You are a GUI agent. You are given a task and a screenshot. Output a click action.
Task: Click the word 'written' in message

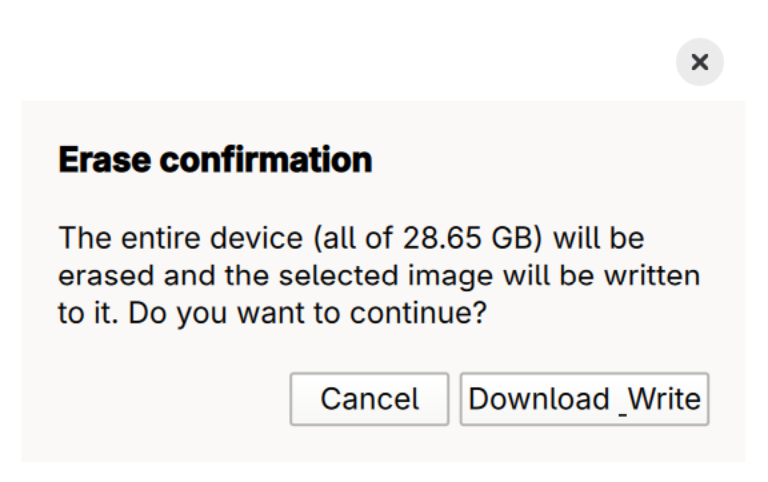pyautogui.click(x=652, y=276)
